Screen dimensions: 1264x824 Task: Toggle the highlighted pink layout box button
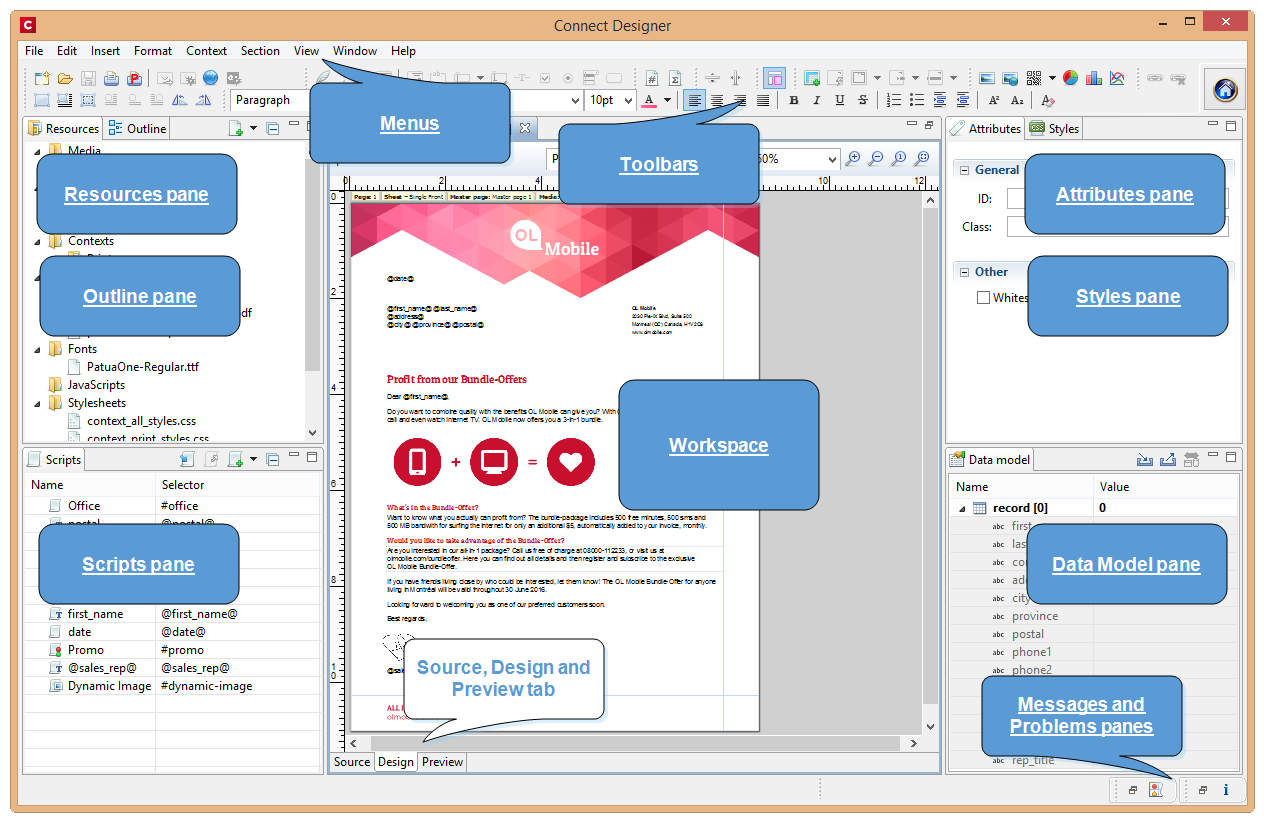pyautogui.click(x=774, y=78)
